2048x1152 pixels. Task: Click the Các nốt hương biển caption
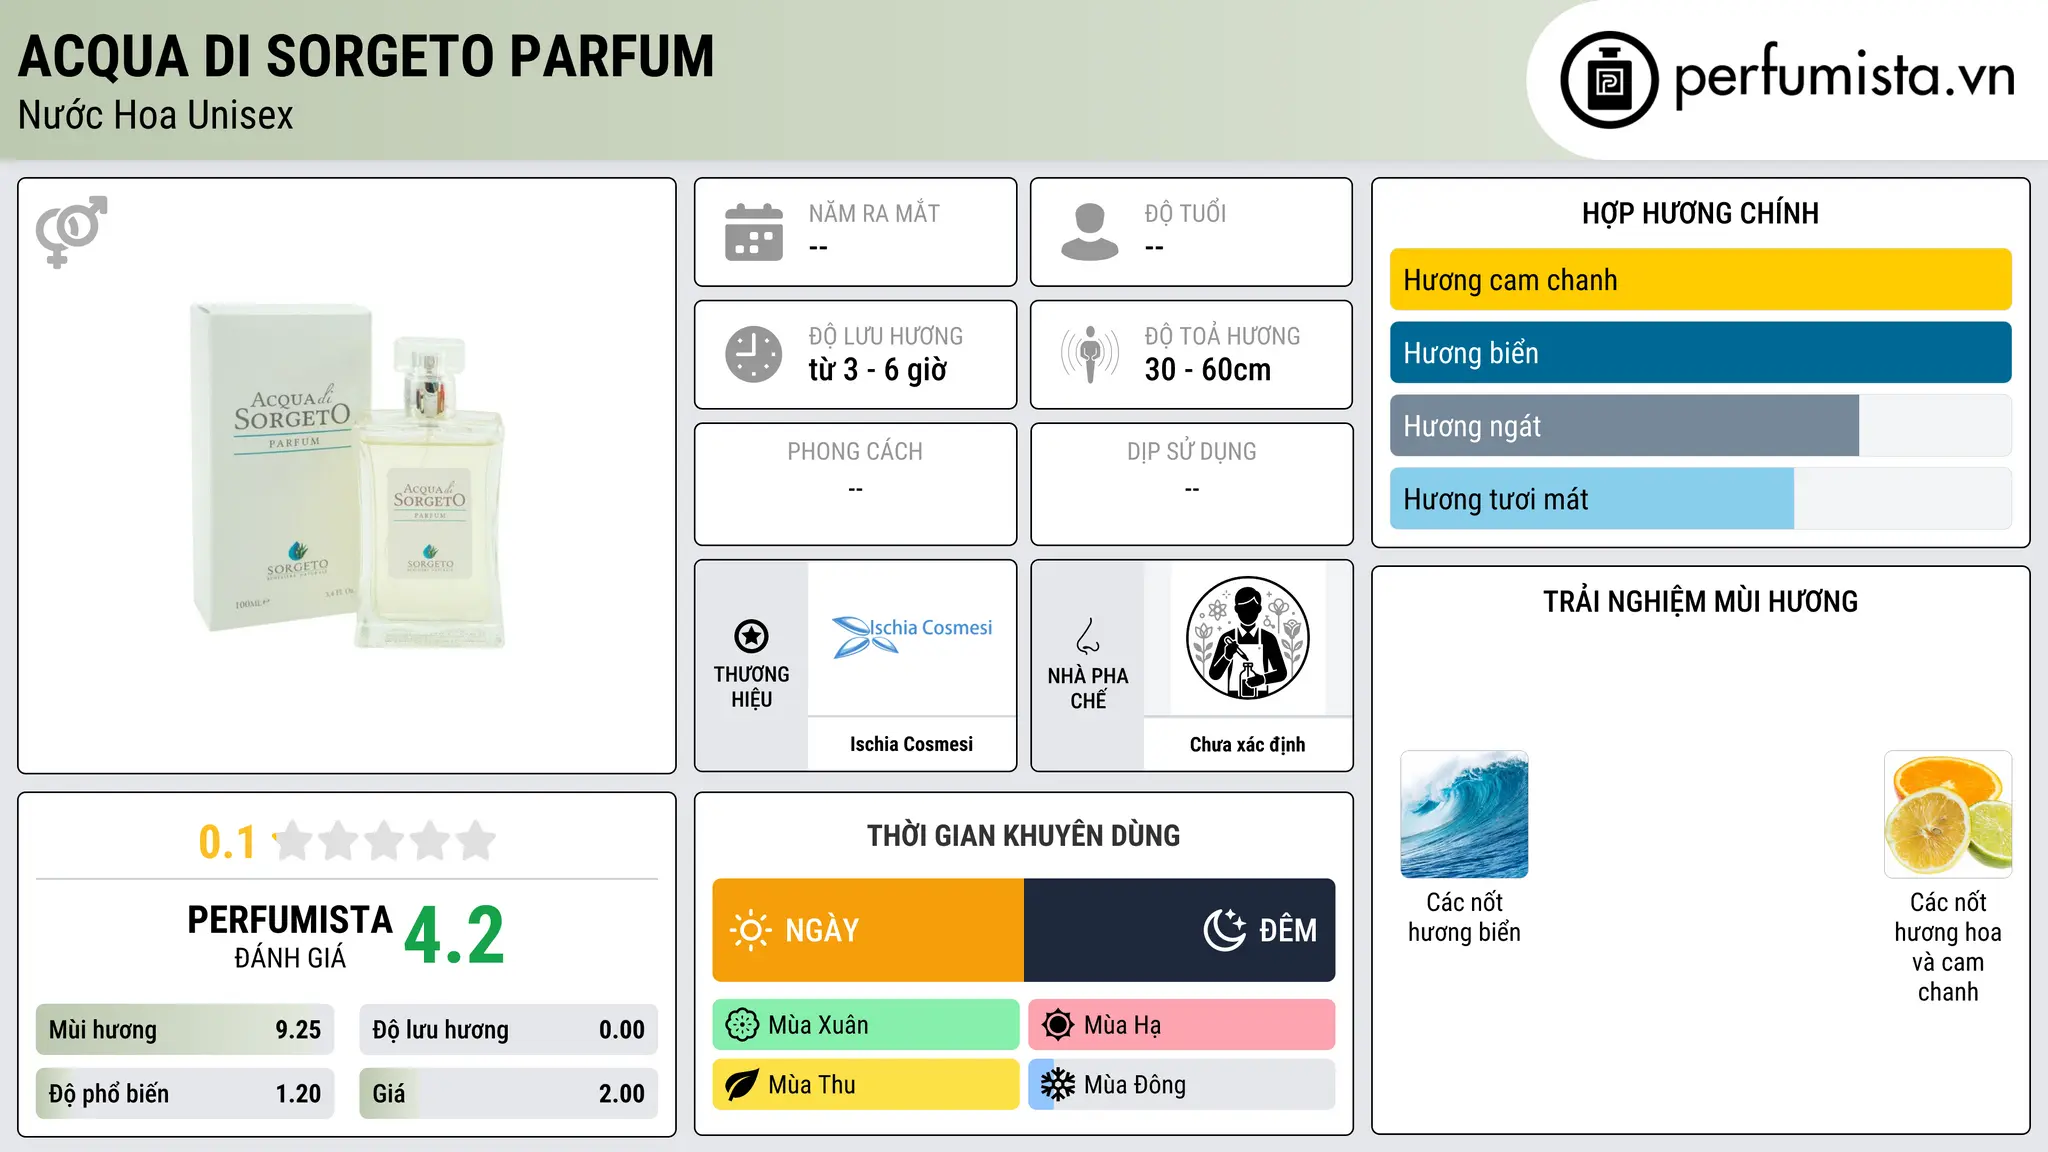(x=1464, y=917)
